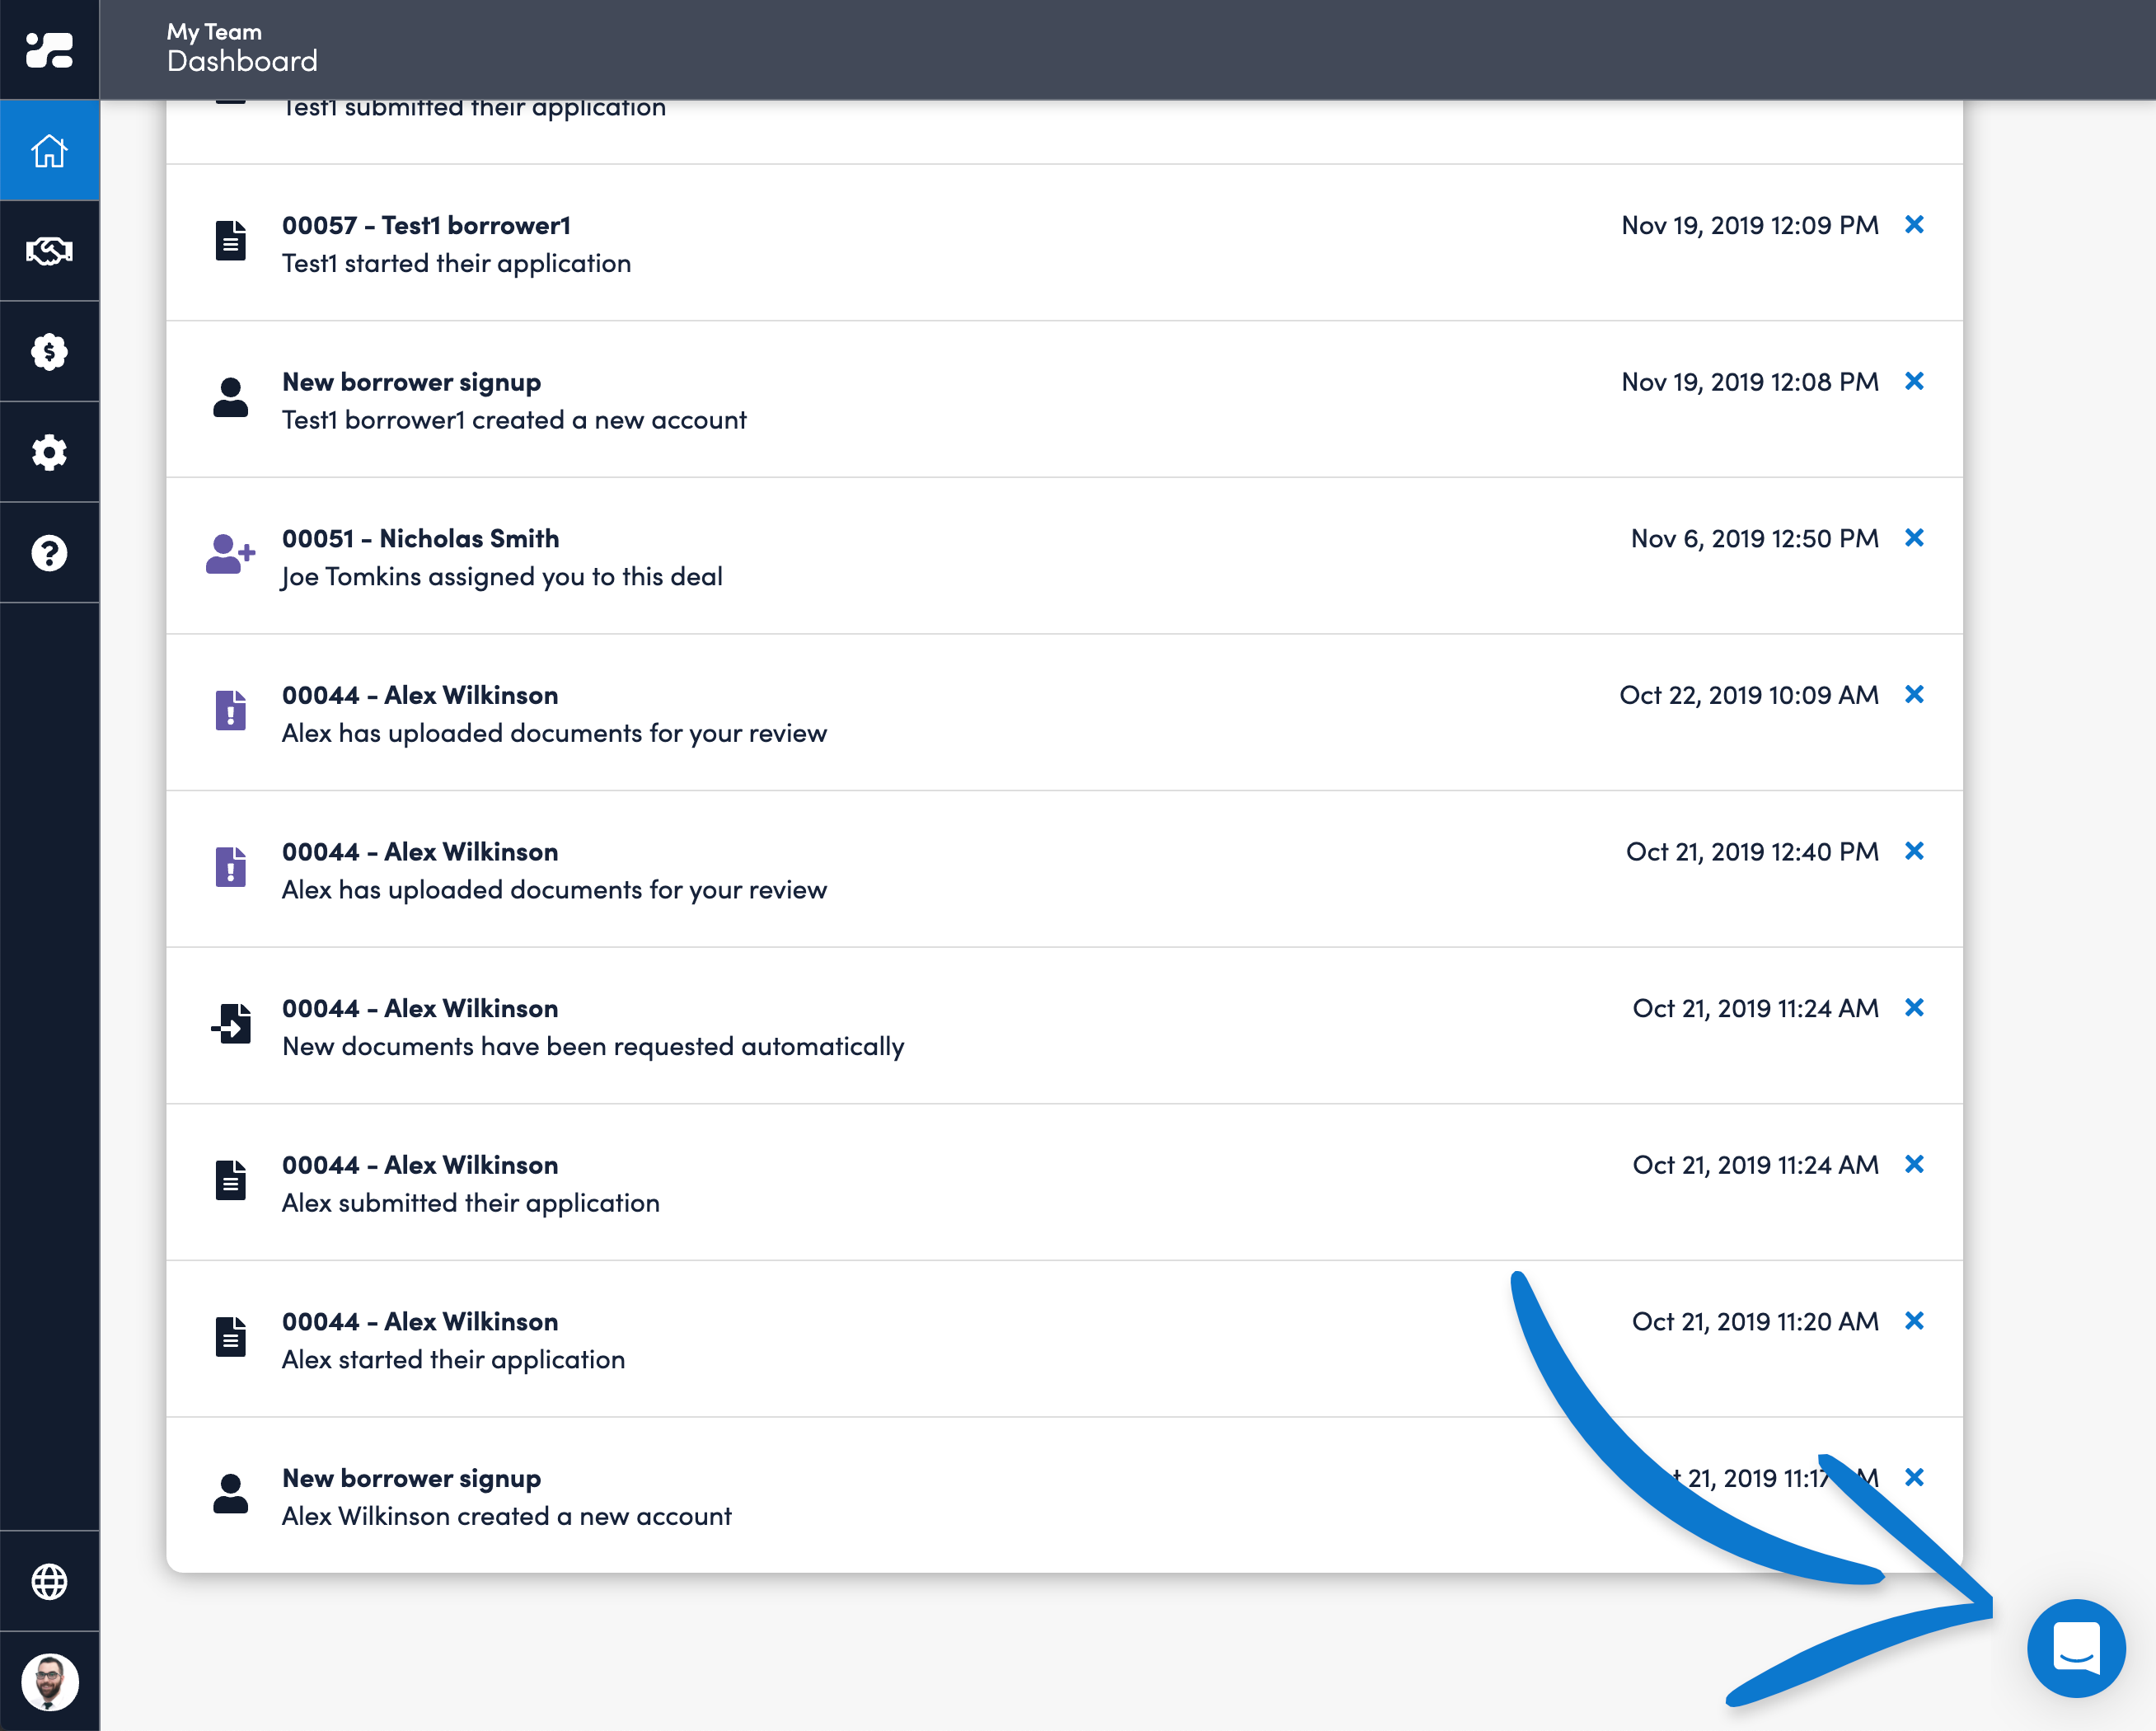Click the 'Oct 21, 2019 11:20 AM' timestamp
The image size is (2156, 1731).
[x=1755, y=1322]
